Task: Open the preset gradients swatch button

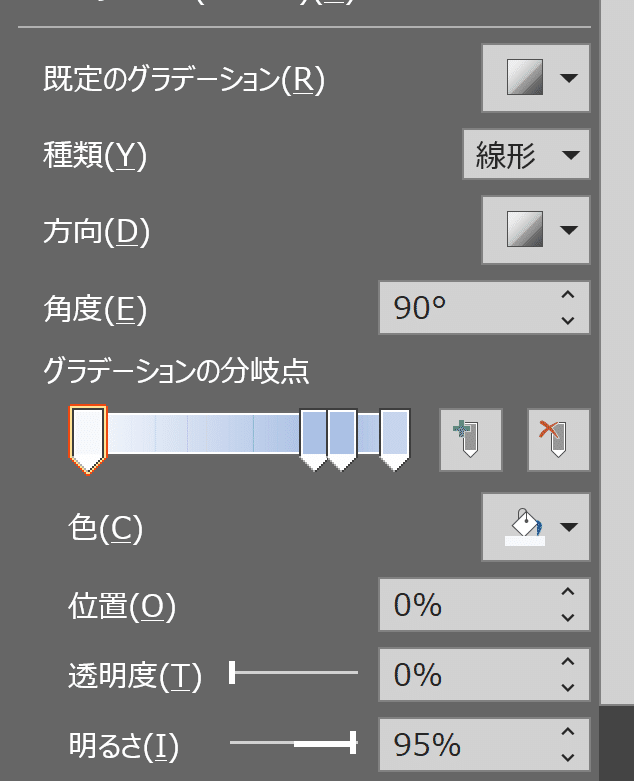Action: [x=524, y=78]
